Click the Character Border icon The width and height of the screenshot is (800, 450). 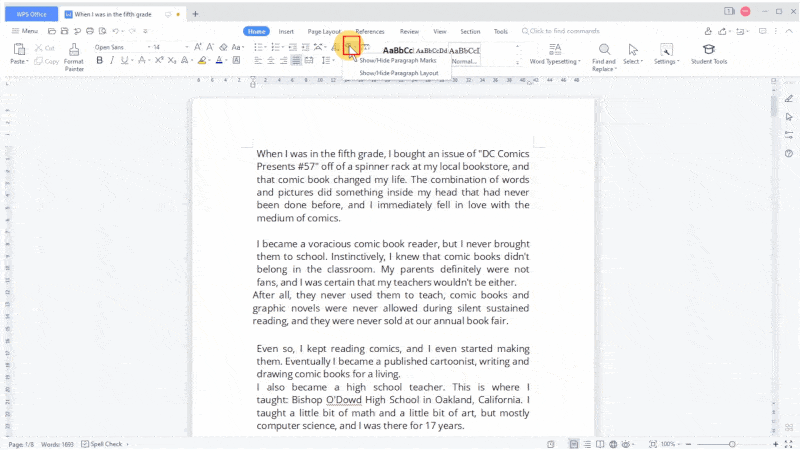(237, 60)
